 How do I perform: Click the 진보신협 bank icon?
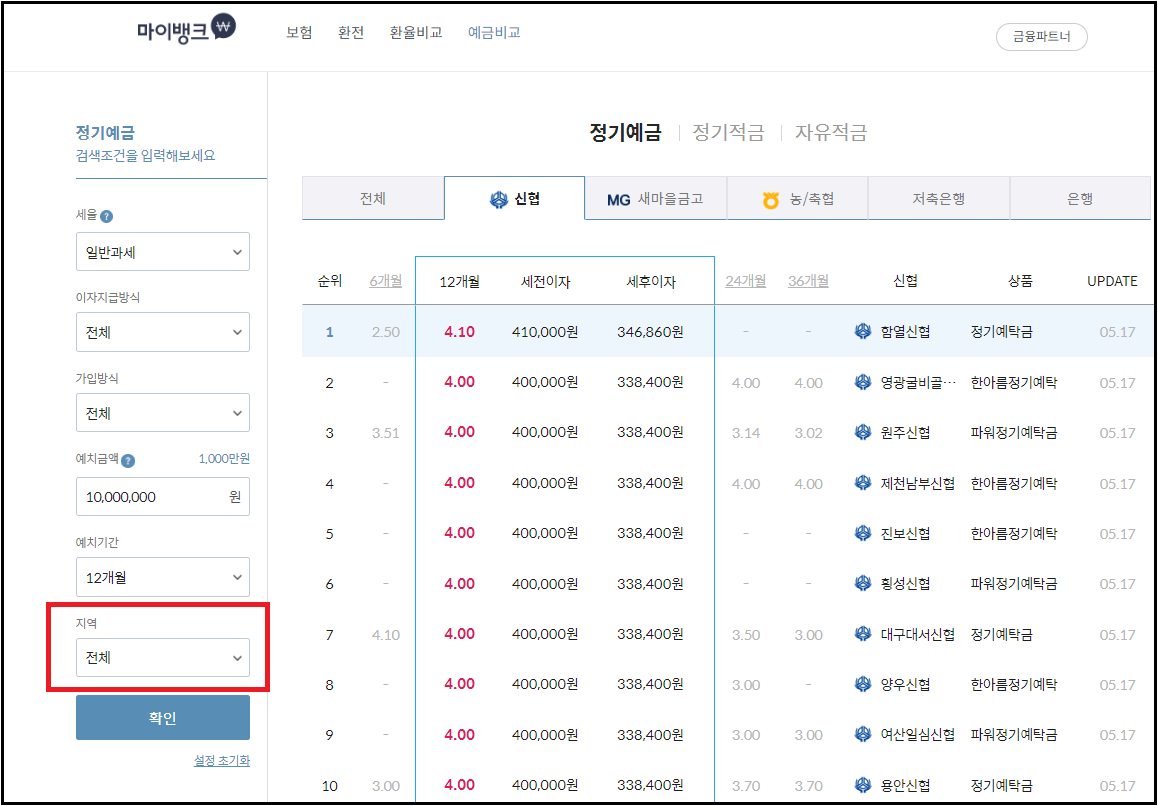(x=862, y=533)
